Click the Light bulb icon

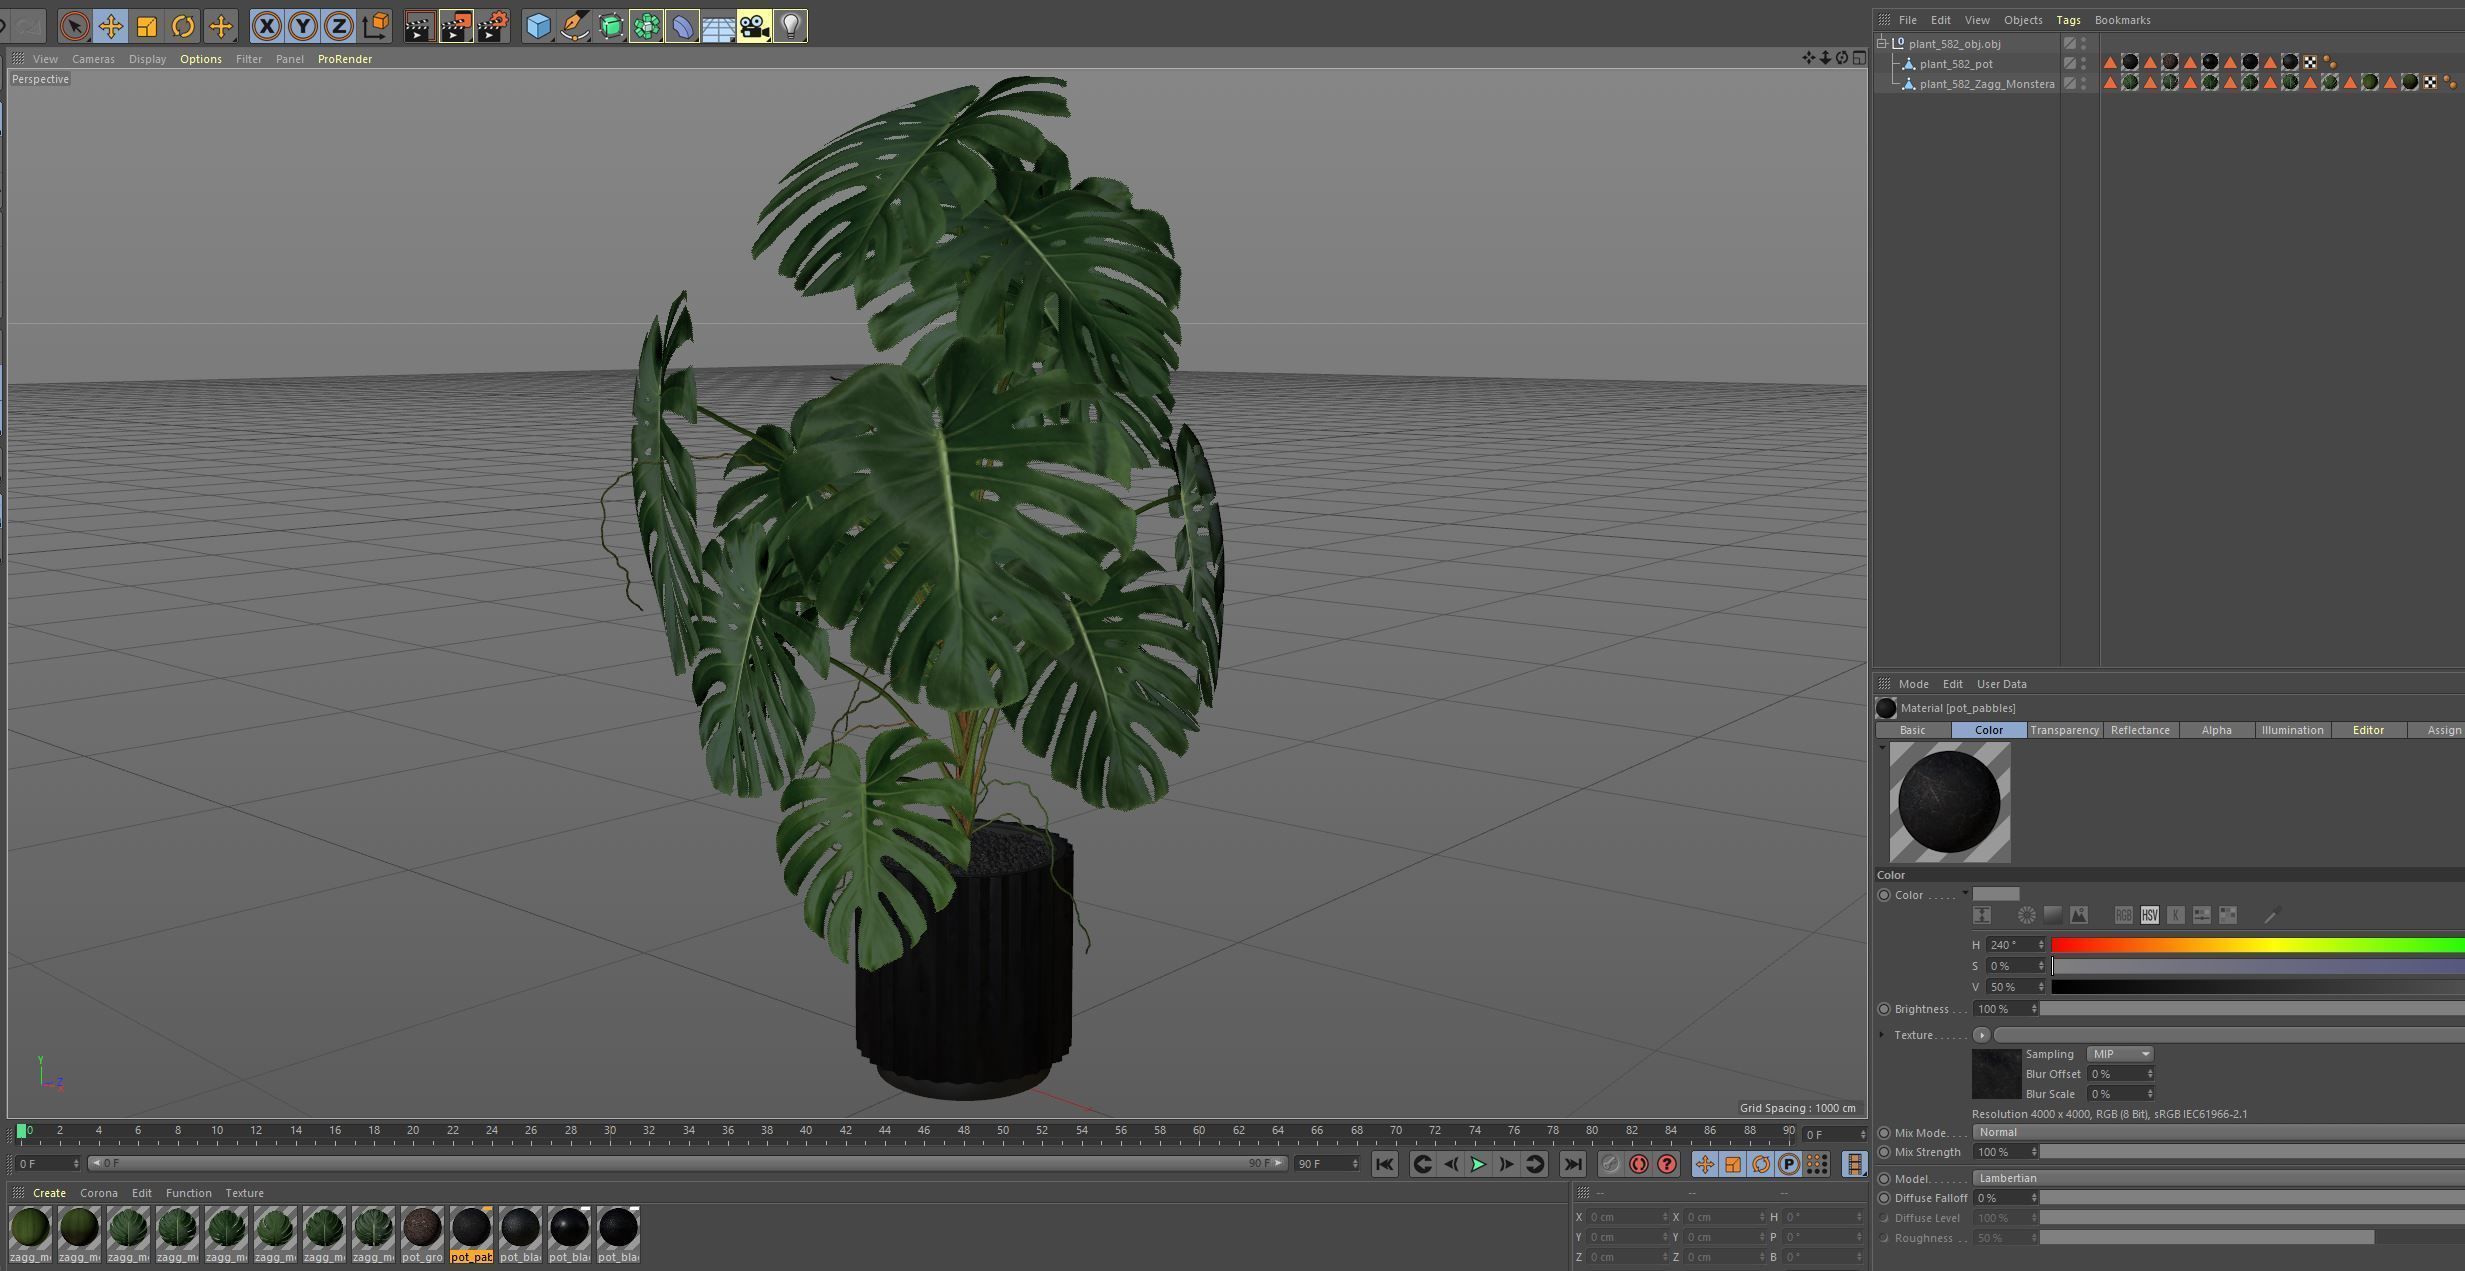pyautogui.click(x=790, y=26)
